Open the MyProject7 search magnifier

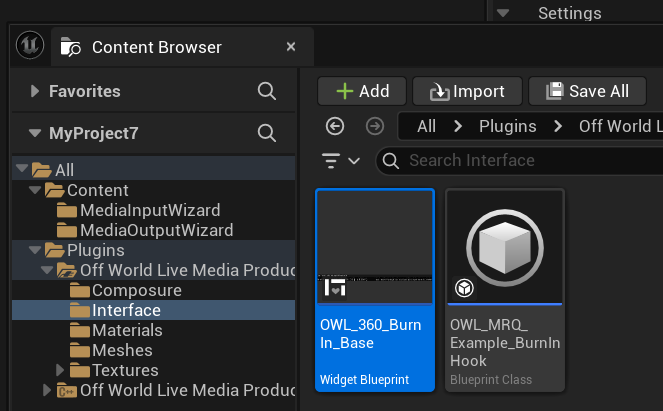click(x=267, y=133)
